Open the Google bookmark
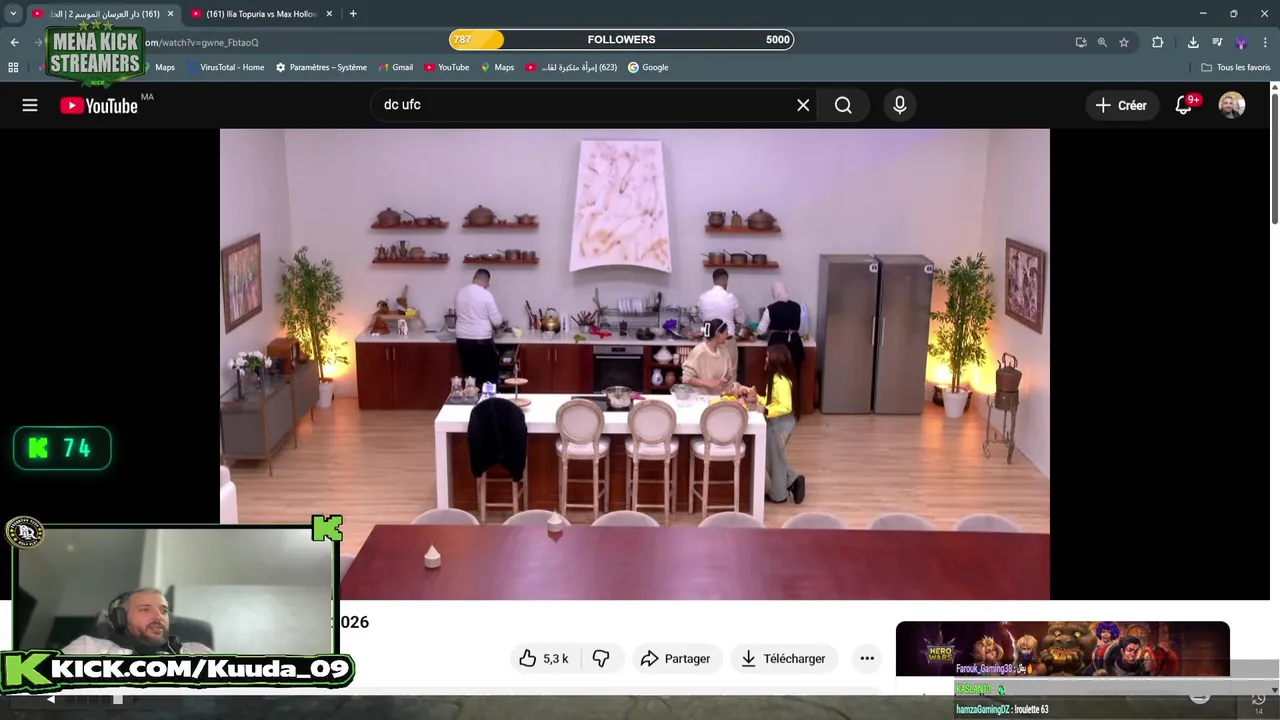This screenshot has width=1280, height=720. (648, 67)
